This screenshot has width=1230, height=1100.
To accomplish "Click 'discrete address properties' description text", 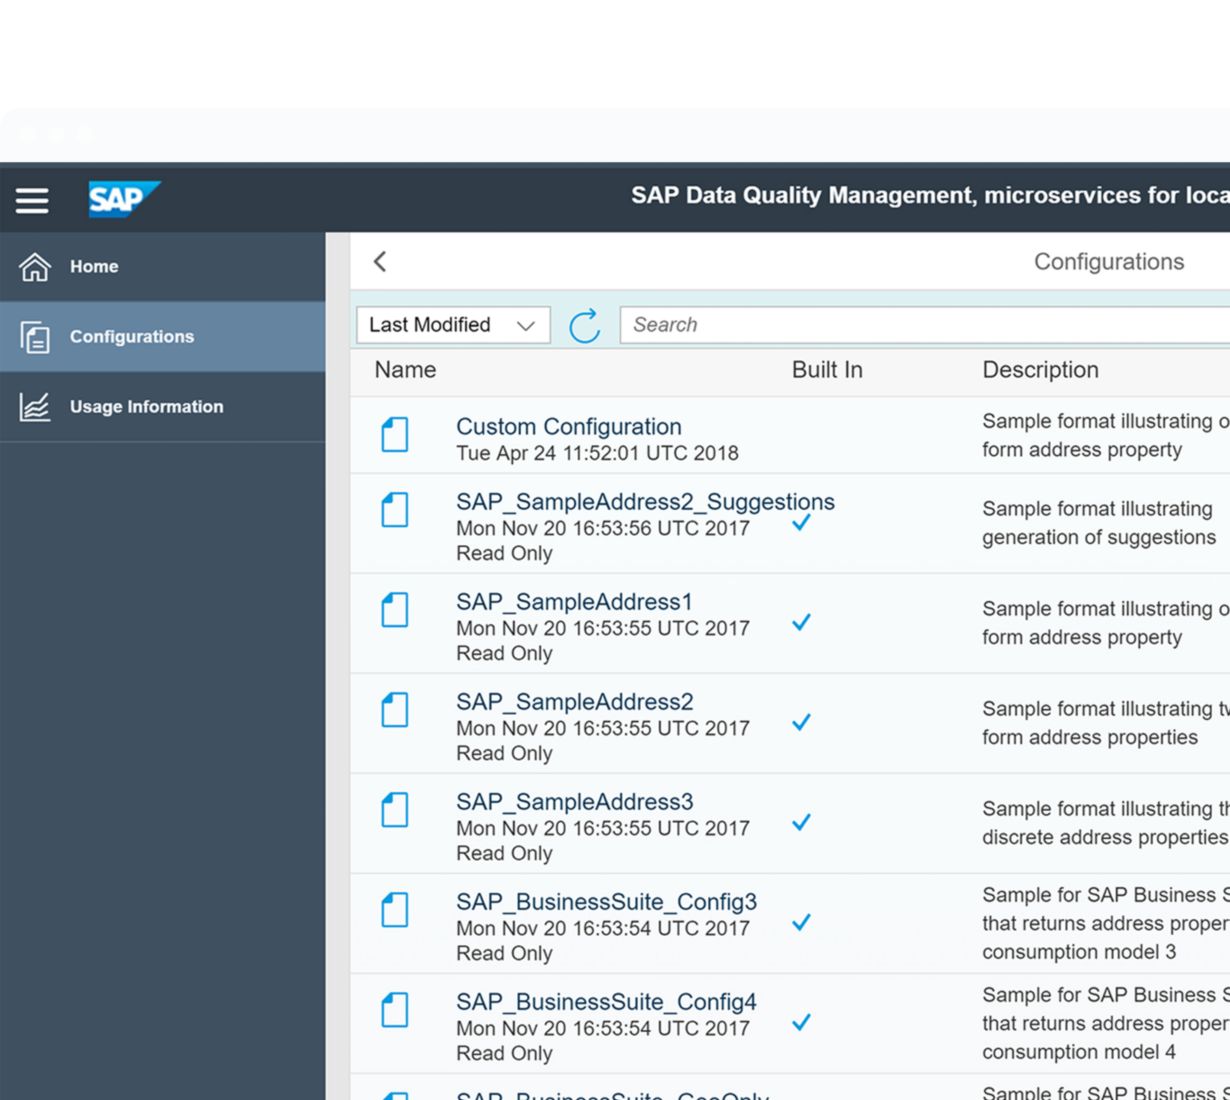I will [x=1105, y=838].
